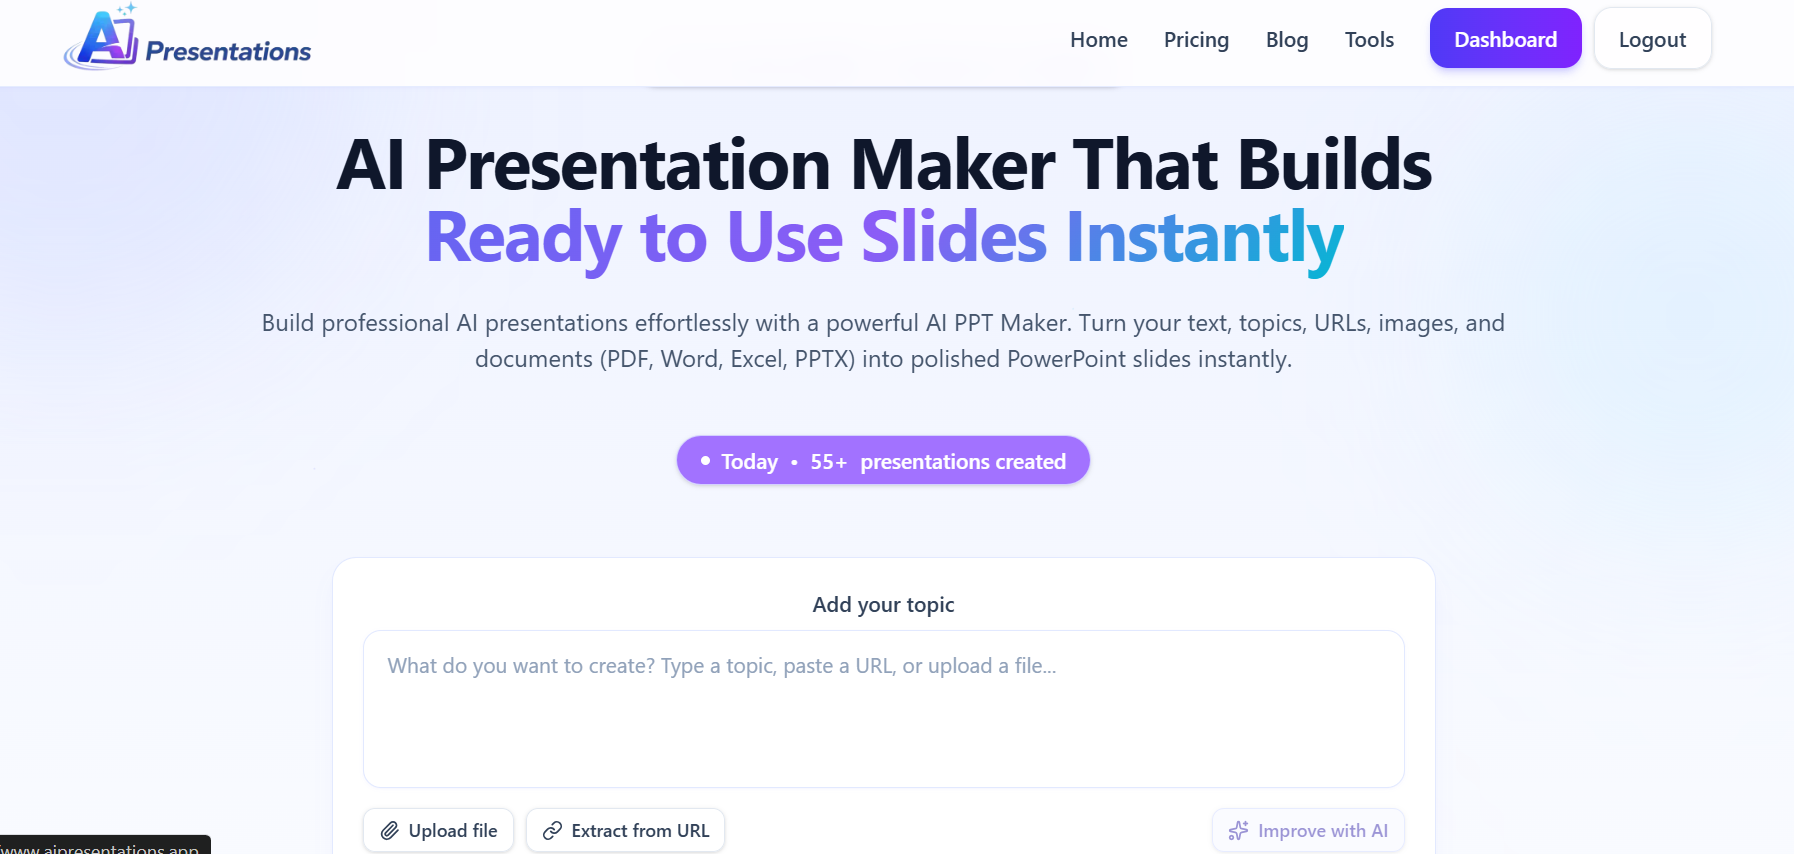
Task: Click Extract from URL button
Action: point(625,830)
